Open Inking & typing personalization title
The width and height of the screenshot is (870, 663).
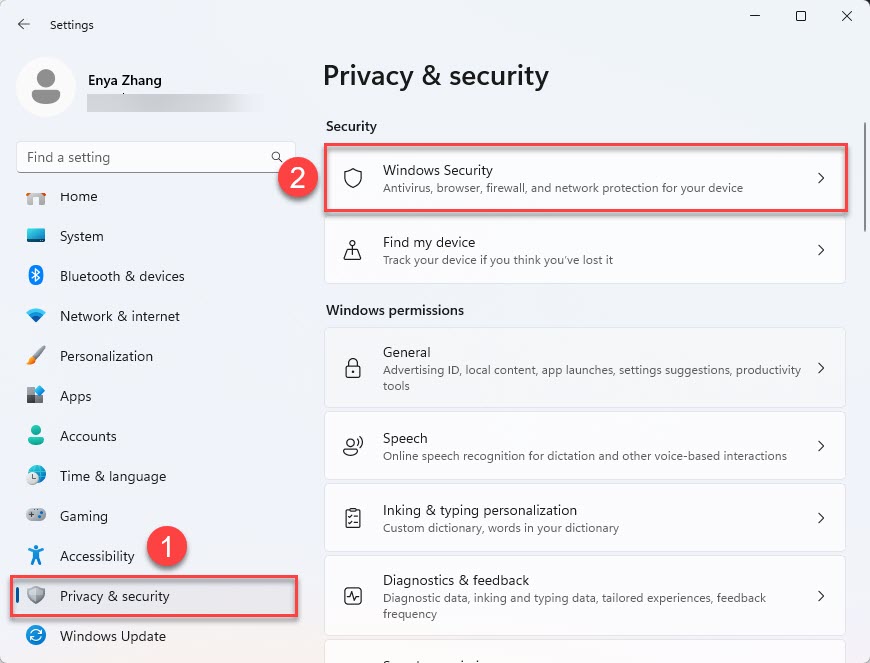480,510
